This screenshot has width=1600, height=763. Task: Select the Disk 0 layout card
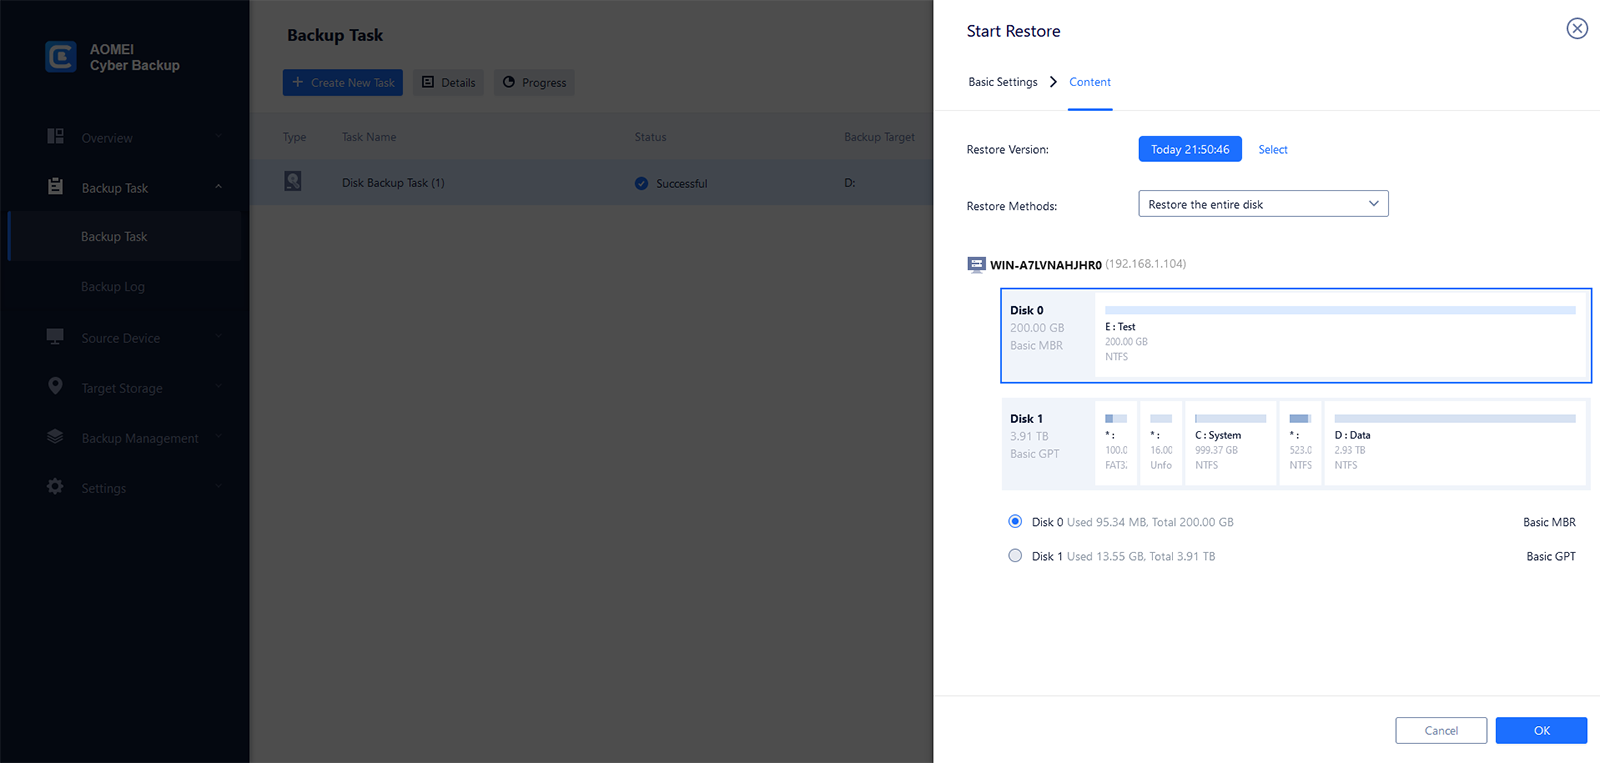(x=1296, y=336)
